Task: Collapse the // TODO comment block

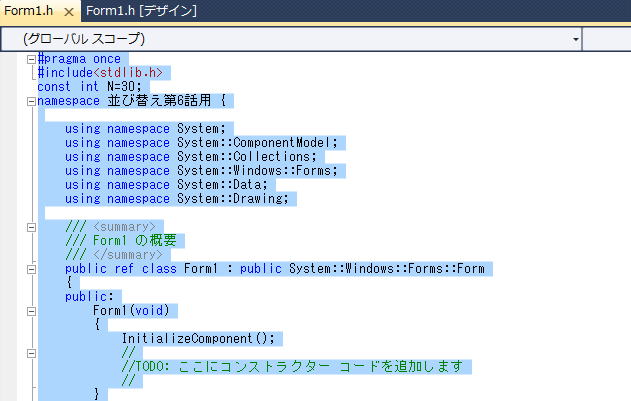Action: 31,353
